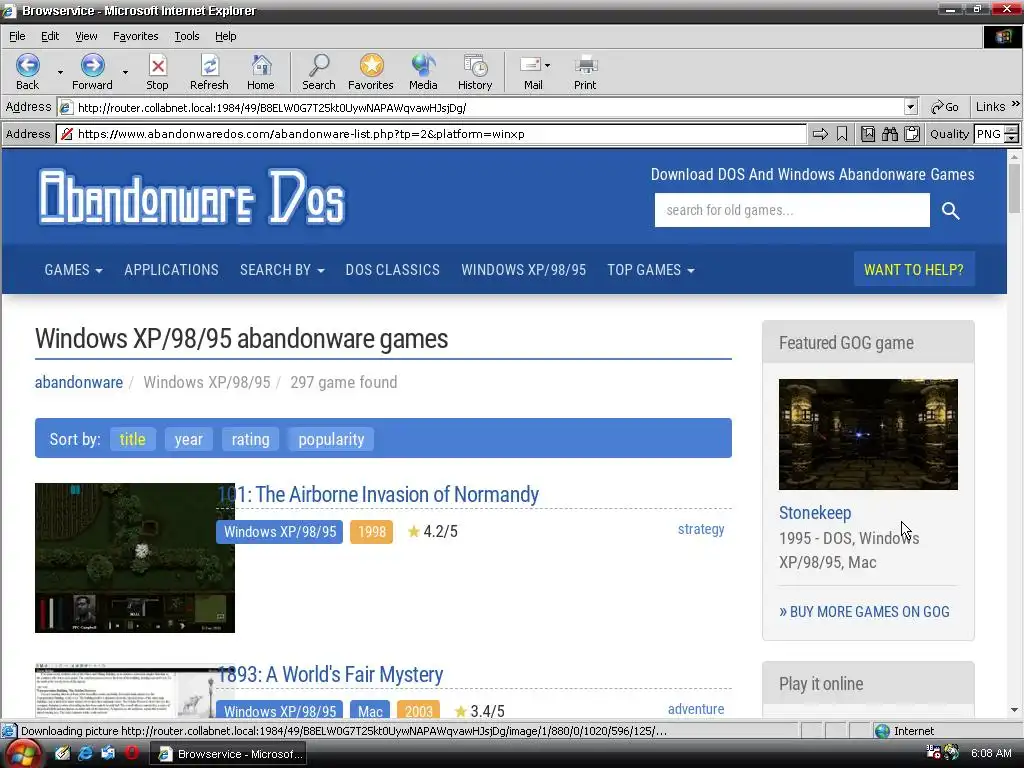This screenshot has width=1024, height=768.
Task: Open the History icon
Action: pos(475,65)
